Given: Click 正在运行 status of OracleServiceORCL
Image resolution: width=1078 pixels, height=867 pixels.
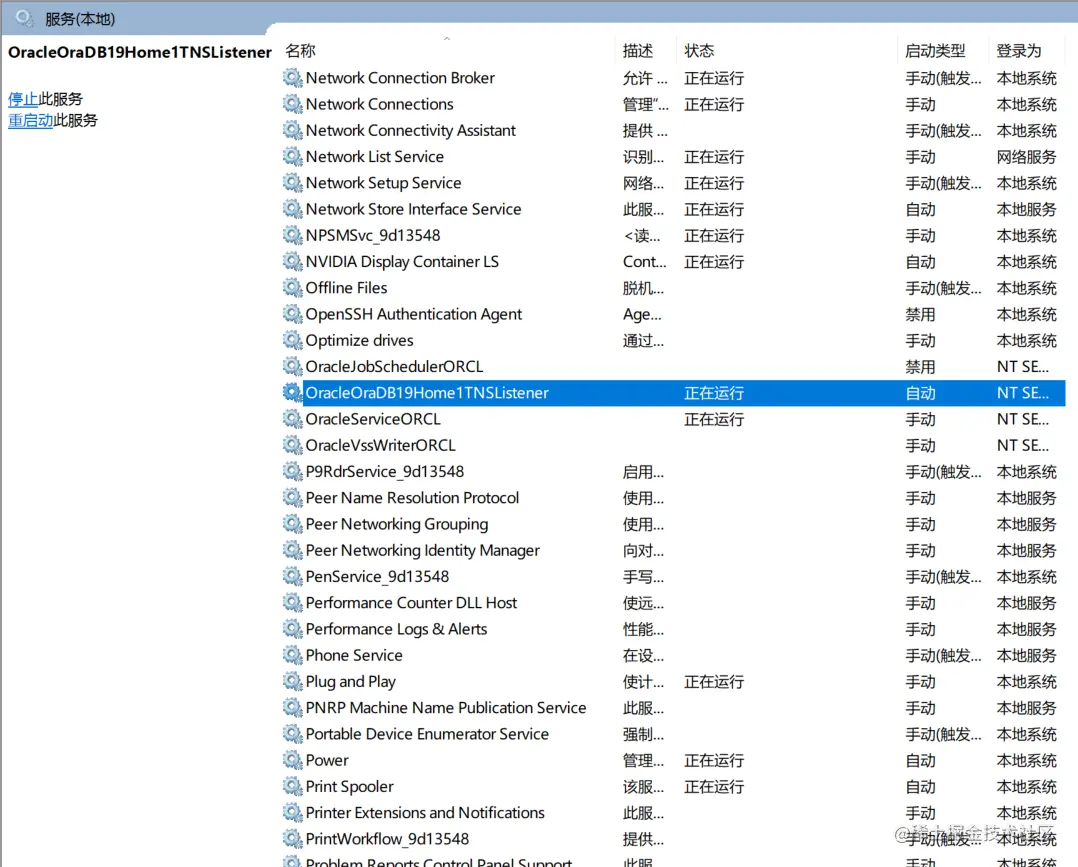Looking at the screenshot, I should [x=714, y=419].
